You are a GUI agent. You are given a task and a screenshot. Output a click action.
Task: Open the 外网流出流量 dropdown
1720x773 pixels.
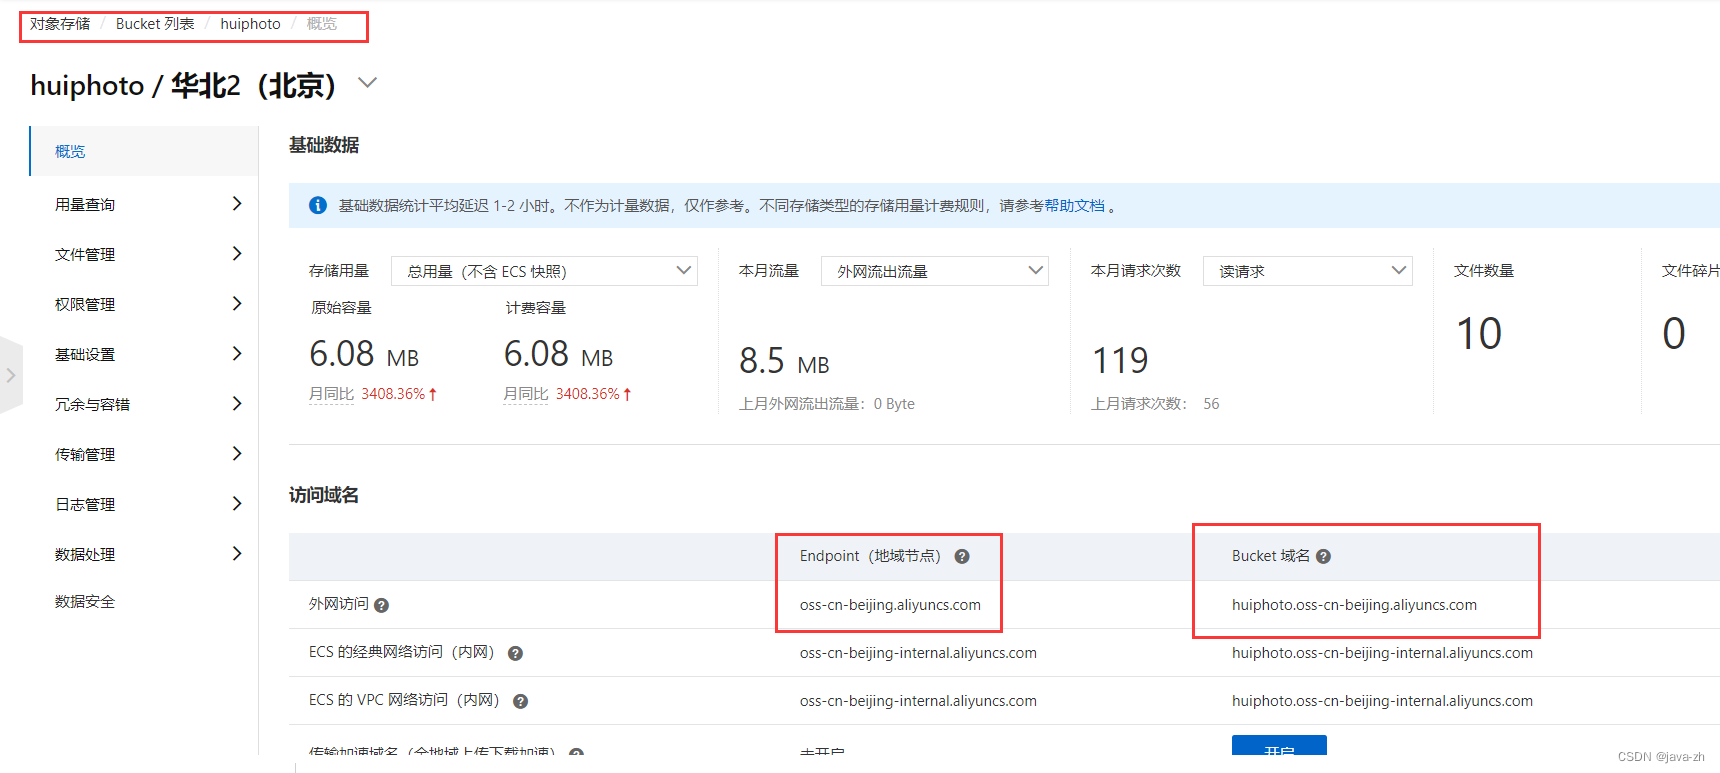(x=934, y=271)
